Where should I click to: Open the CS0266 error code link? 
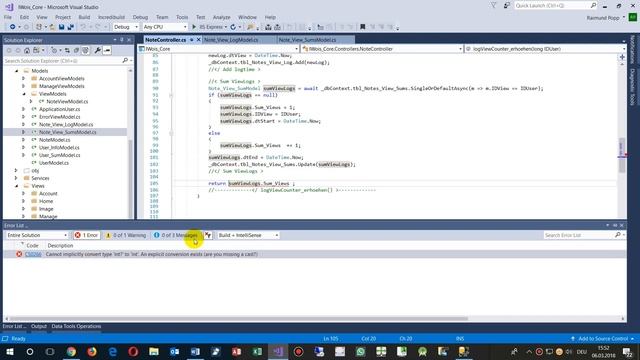coord(33,254)
